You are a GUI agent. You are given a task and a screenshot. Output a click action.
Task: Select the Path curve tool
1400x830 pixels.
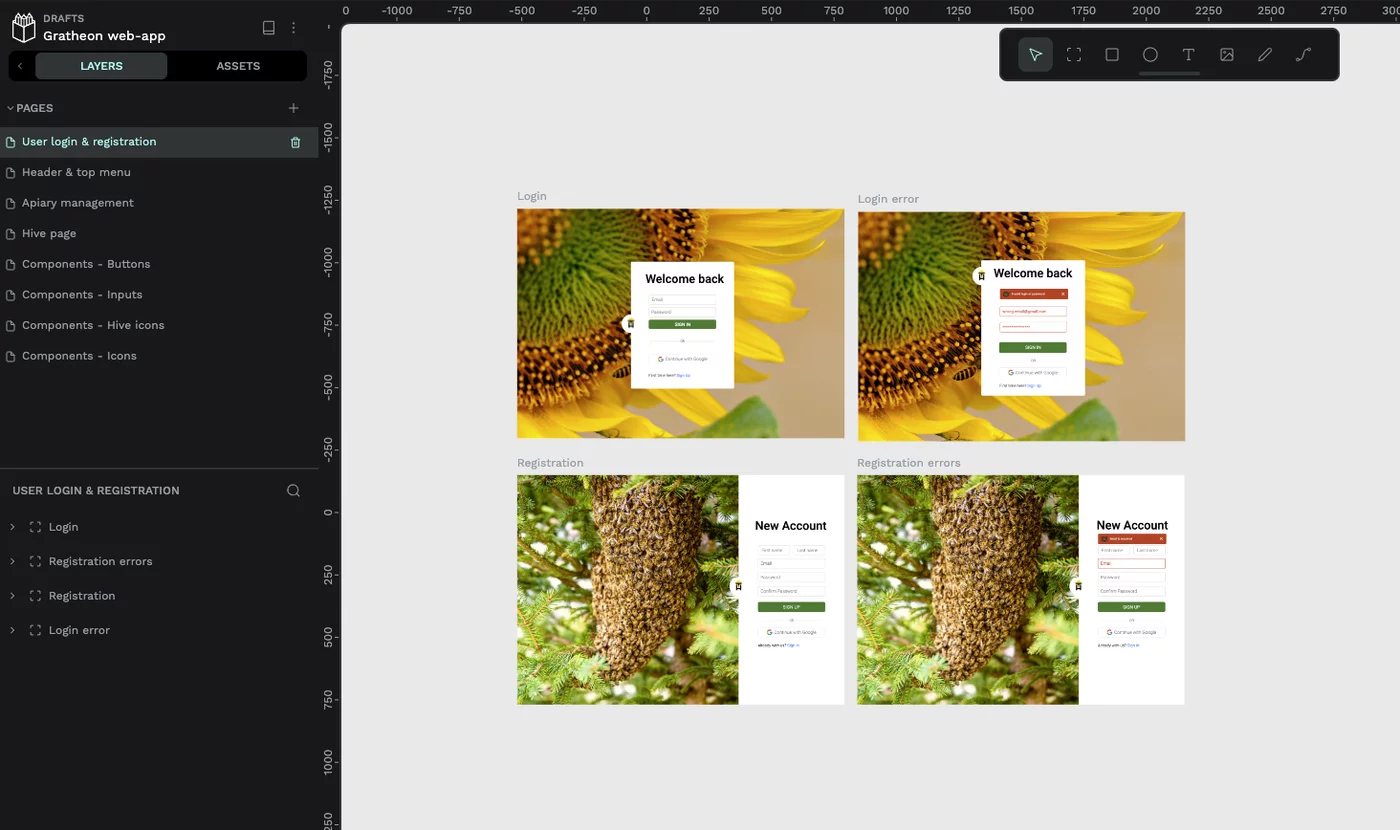pyautogui.click(x=1303, y=55)
